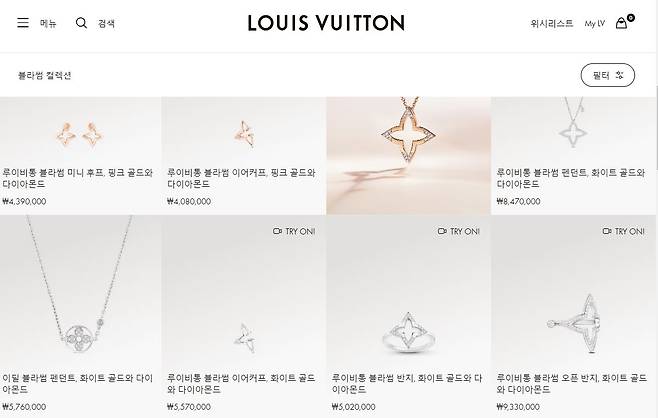
Task: Click the 검색 search label
Action: [x=106, y=24]
